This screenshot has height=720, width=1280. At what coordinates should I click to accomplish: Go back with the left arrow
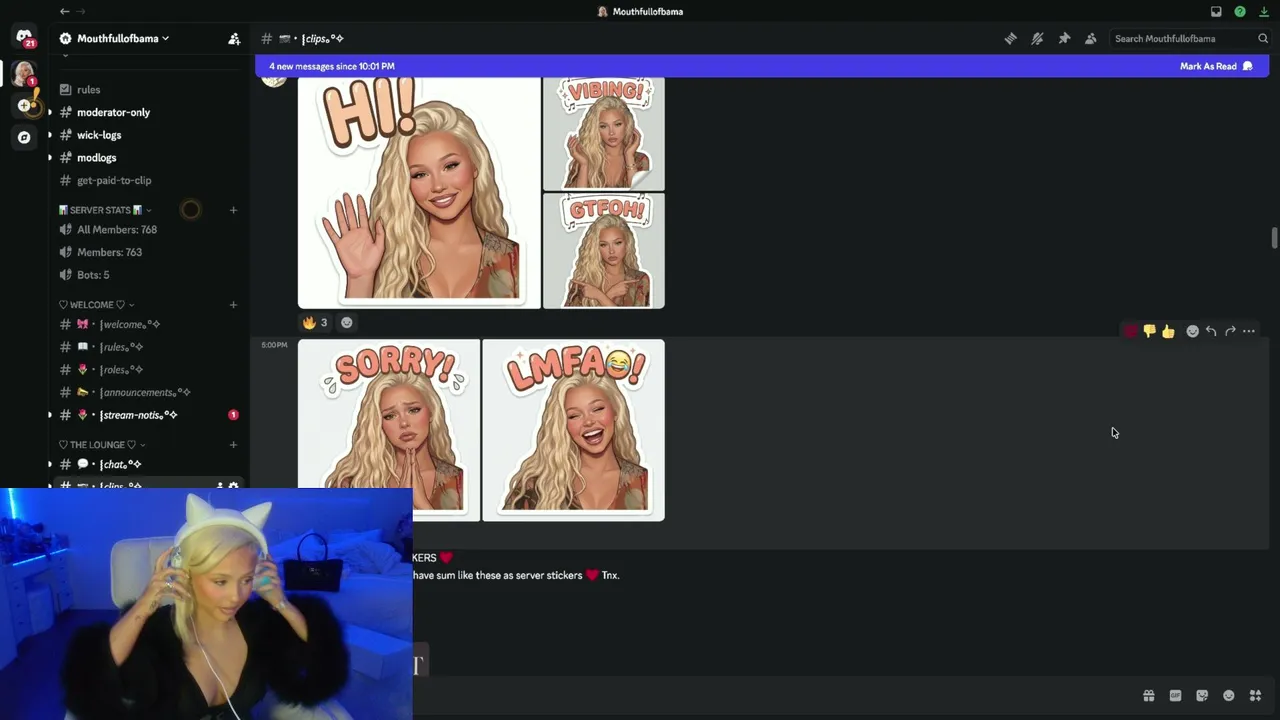65,11
